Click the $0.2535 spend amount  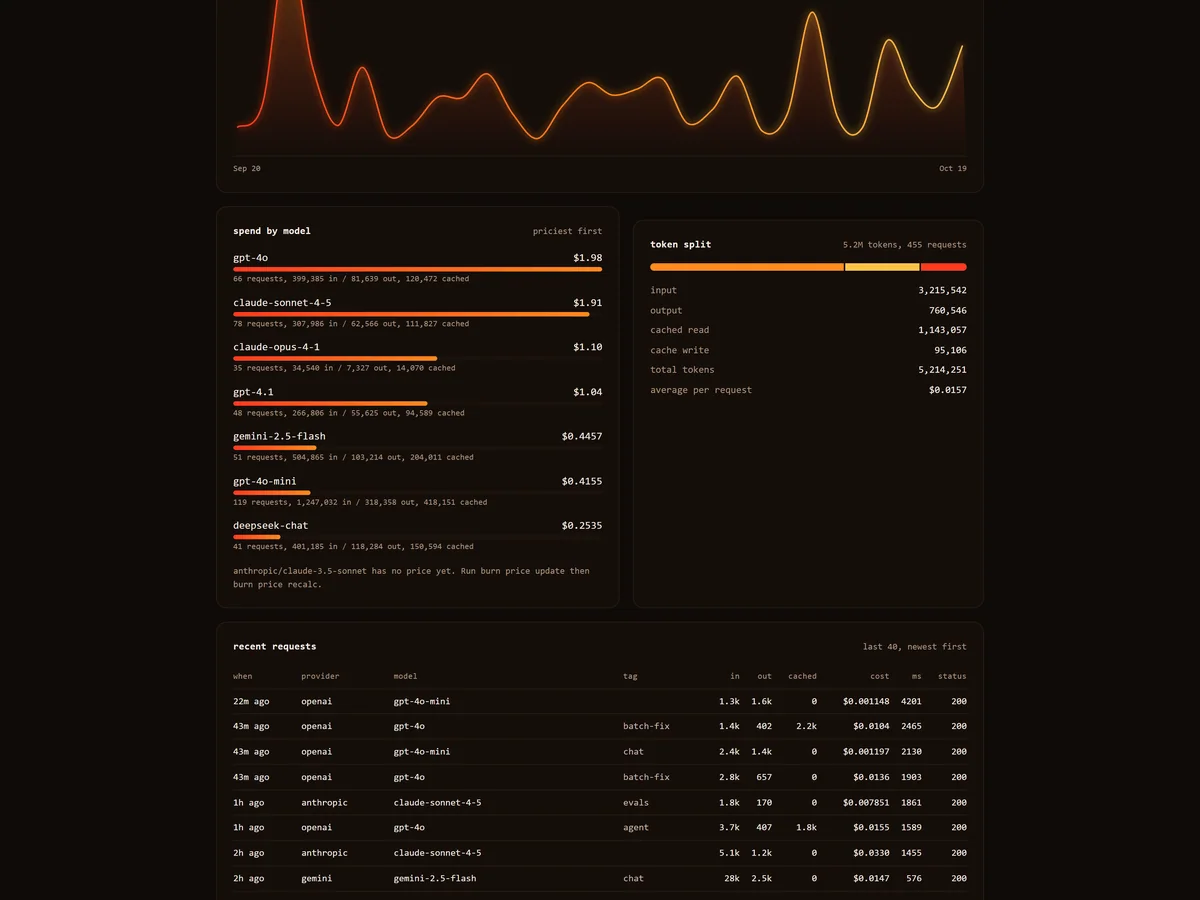[x=582, y=525]
